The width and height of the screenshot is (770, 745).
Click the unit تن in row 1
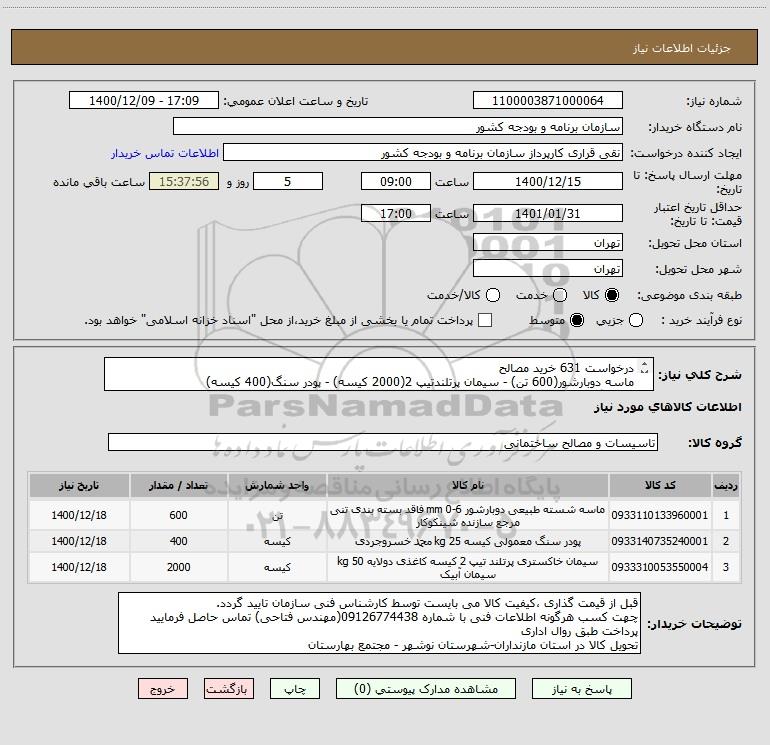pos(277,516)
